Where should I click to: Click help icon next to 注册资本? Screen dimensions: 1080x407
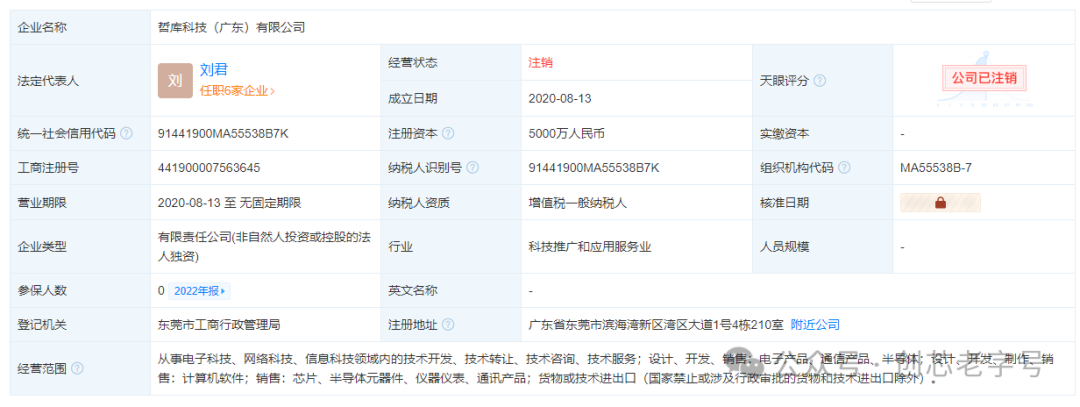click(448, 134)
